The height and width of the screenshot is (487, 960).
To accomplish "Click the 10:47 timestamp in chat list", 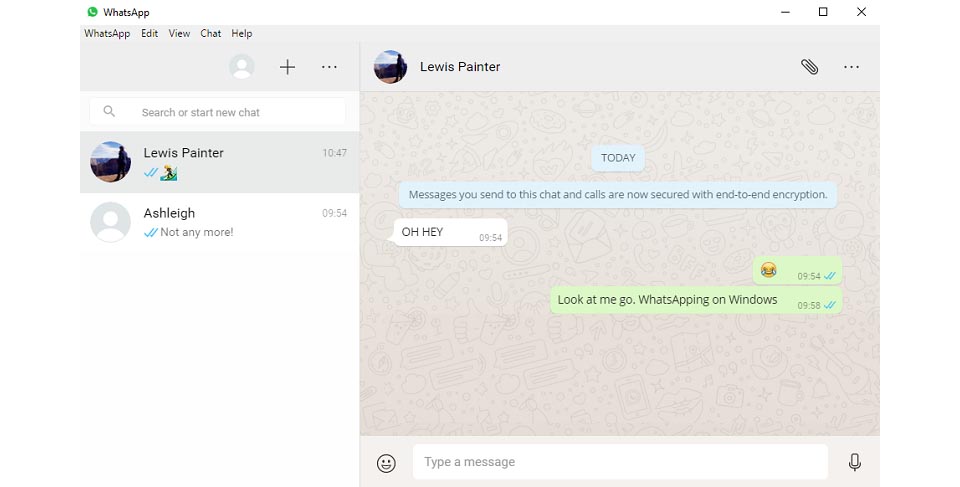I will click(x=334, y=153).
